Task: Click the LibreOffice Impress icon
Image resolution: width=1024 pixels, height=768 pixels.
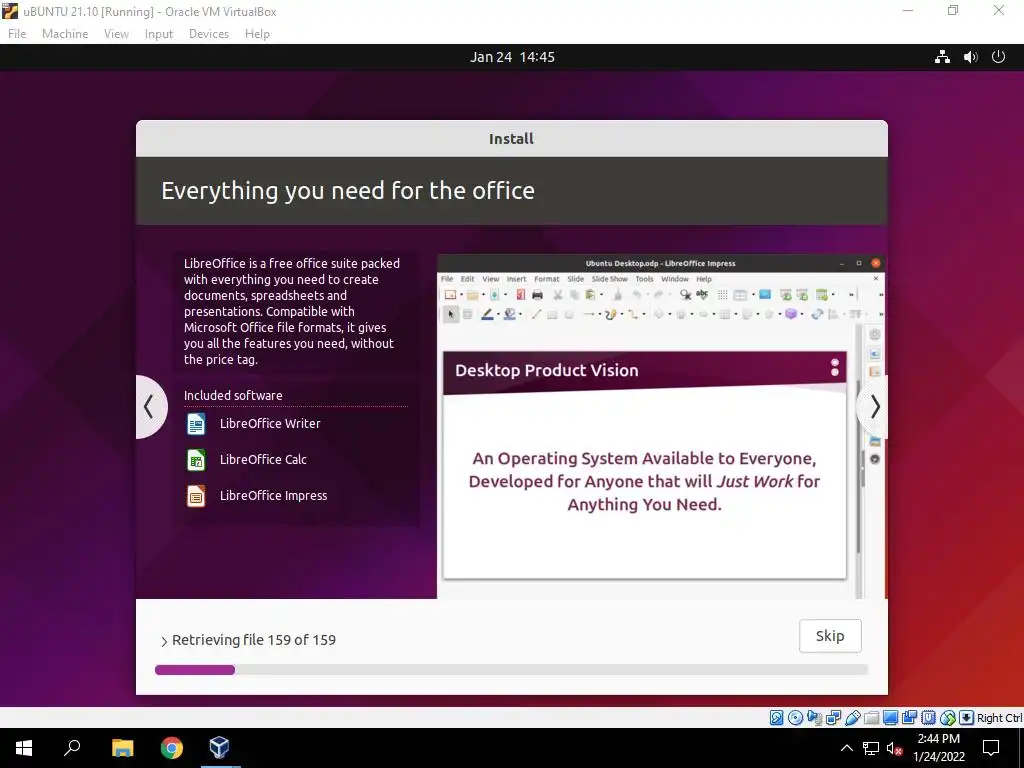Action: (x=196, y=496)
